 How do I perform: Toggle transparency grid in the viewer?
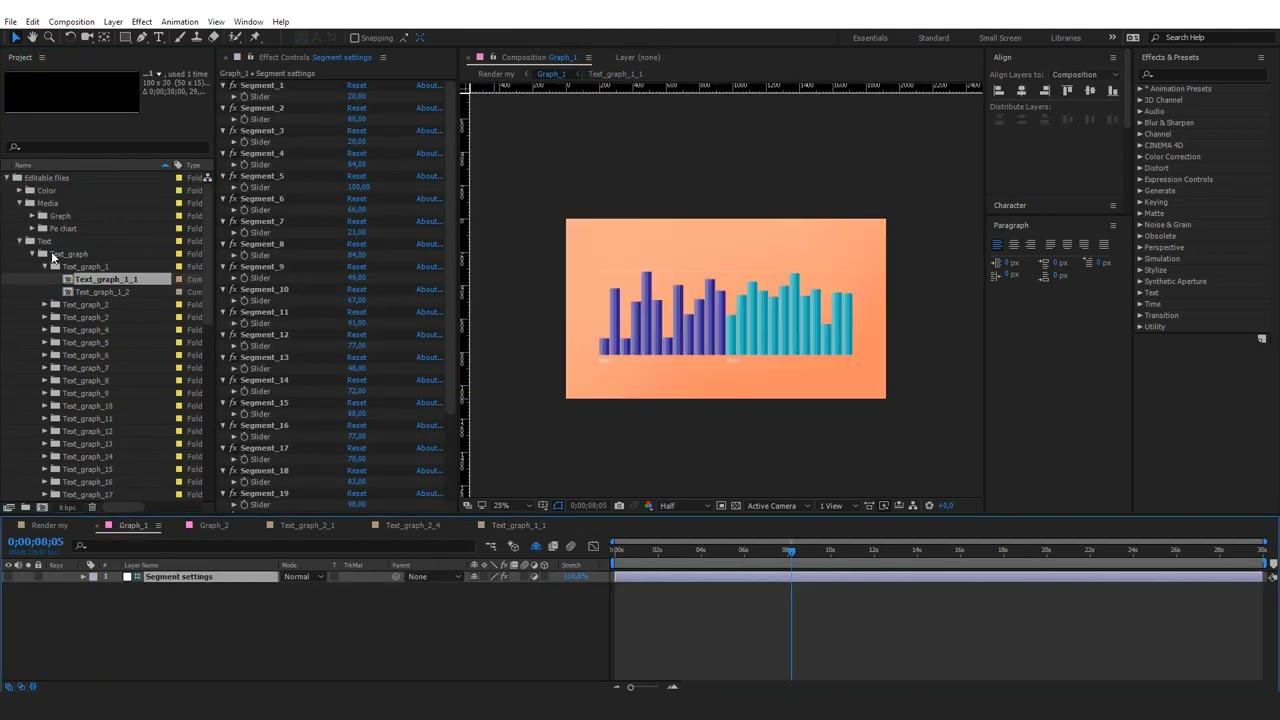(x=736, y=506)
